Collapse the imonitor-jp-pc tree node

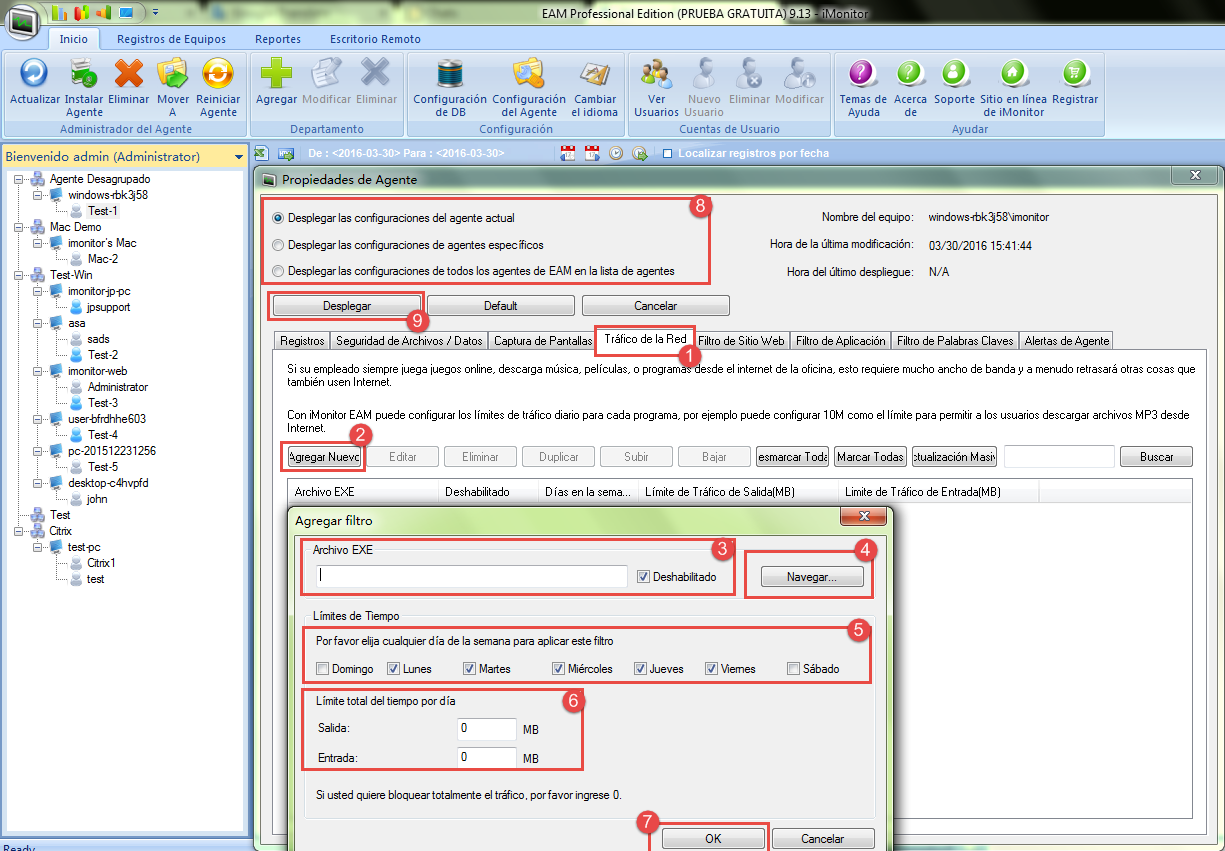37,291
